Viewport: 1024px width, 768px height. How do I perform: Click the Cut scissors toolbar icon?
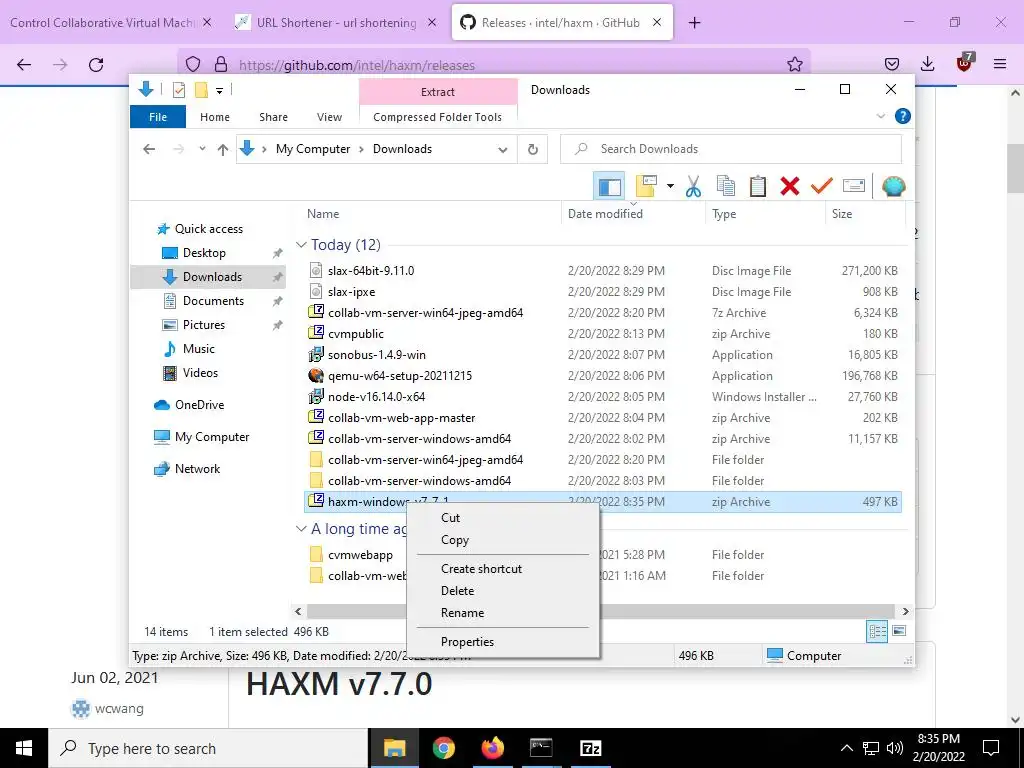(693, 187)
